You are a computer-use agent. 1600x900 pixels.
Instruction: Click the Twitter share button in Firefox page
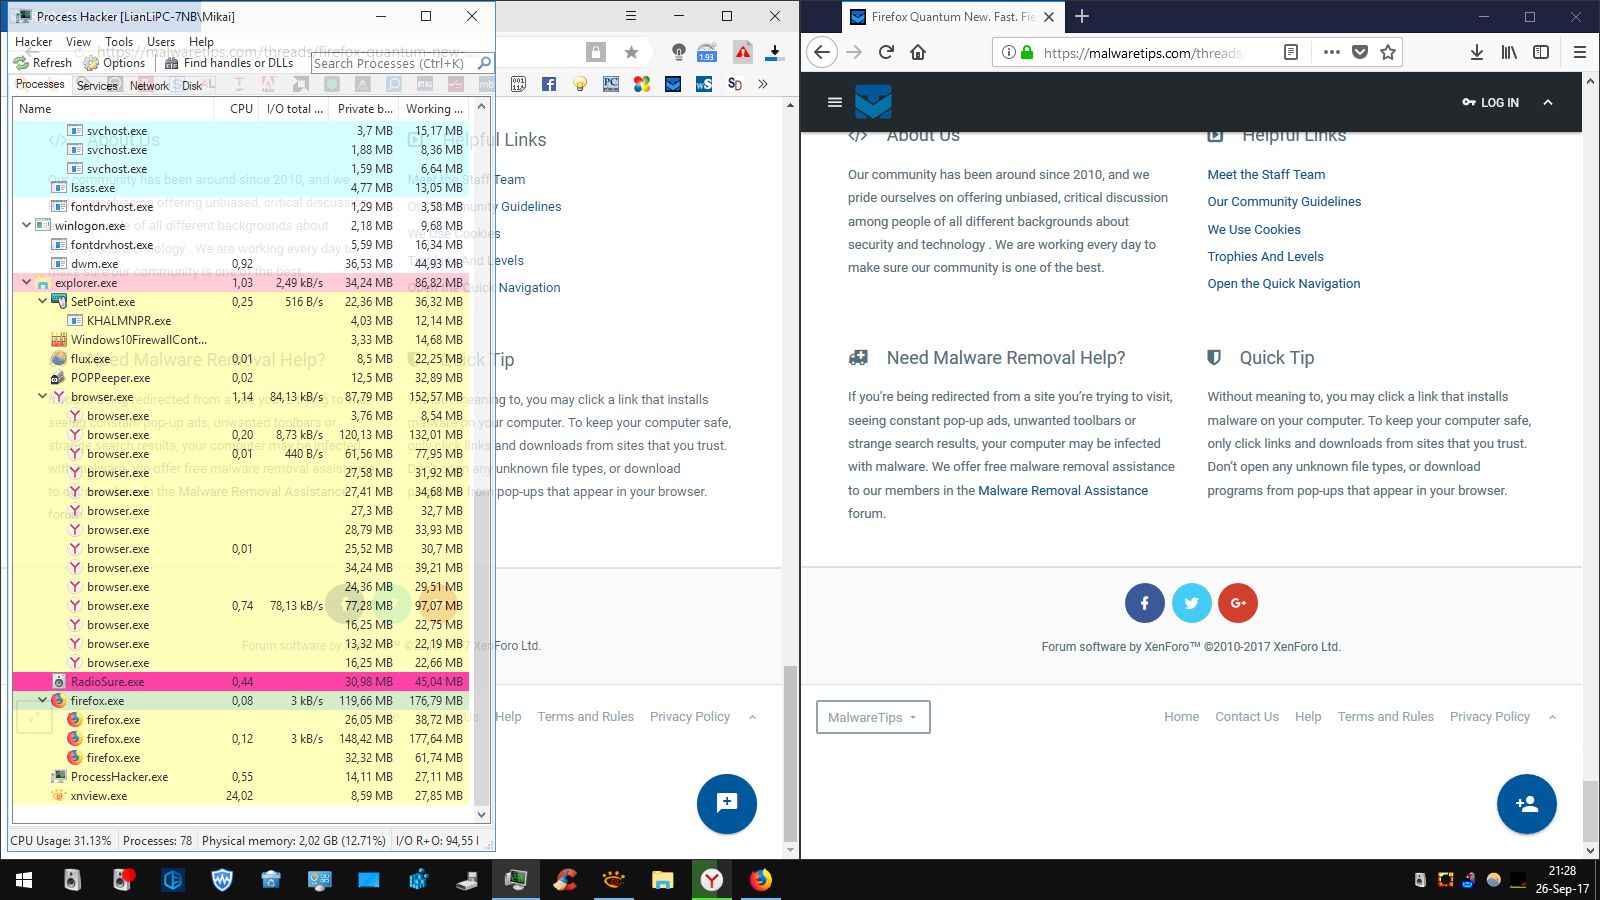click(1191, 603)
